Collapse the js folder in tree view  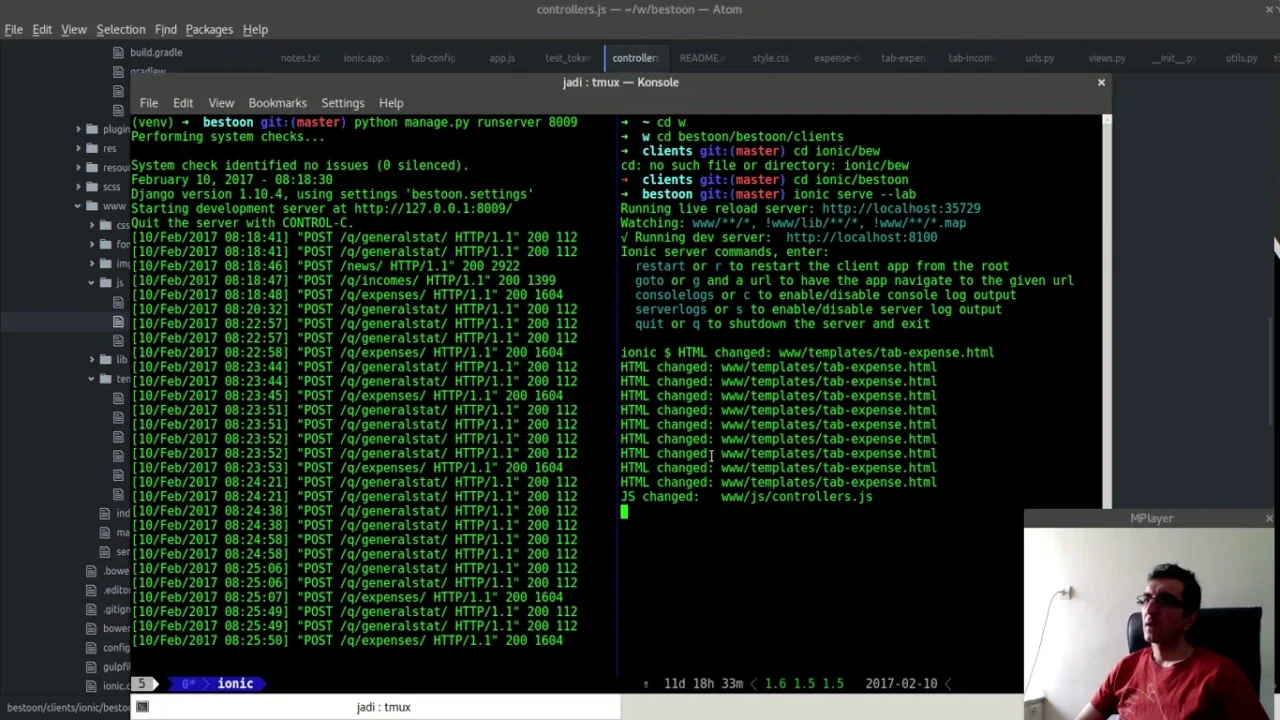91,283
